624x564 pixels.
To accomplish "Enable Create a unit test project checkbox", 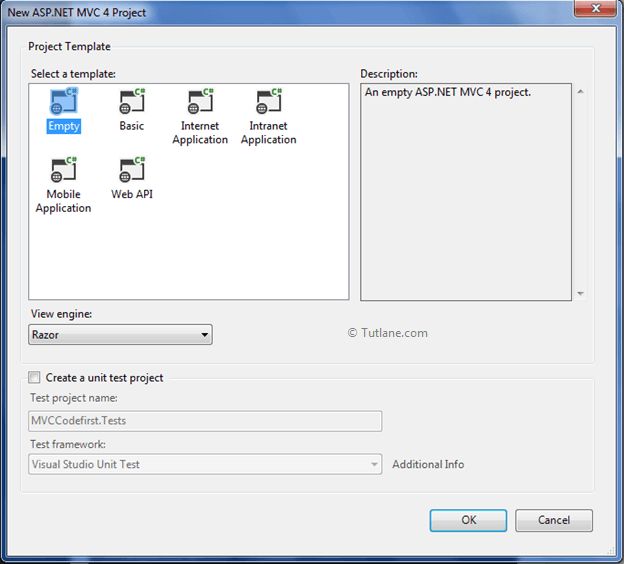I will pos(34,377).
